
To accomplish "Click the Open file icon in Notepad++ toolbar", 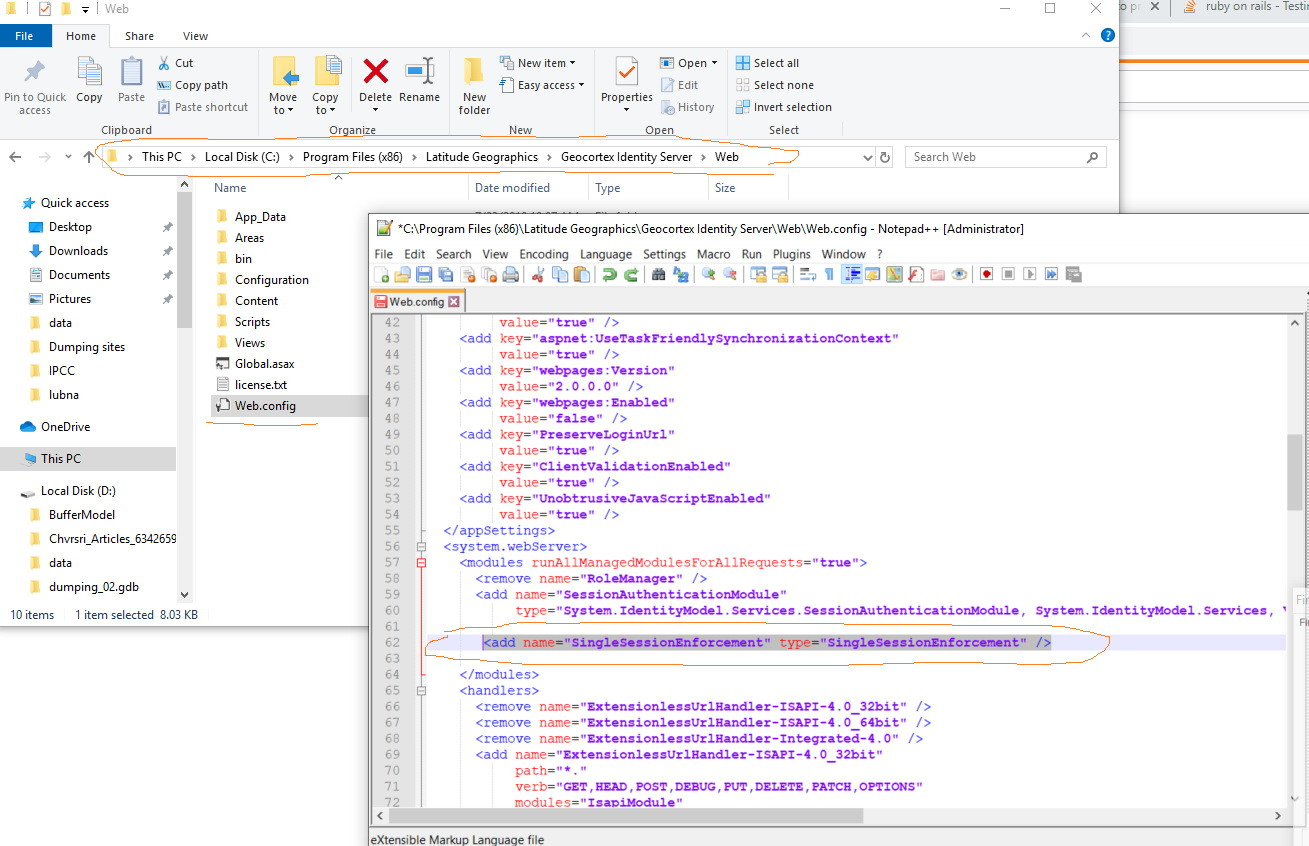I will (x=402, y=275).
